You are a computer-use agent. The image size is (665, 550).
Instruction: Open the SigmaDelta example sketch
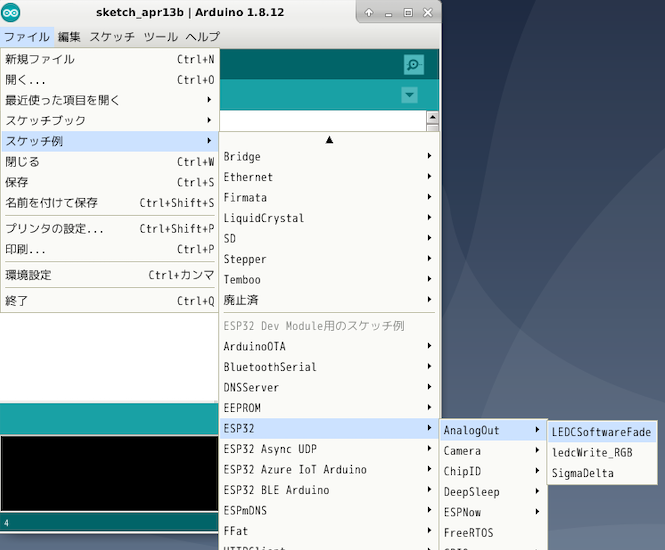tap(583, 473)
